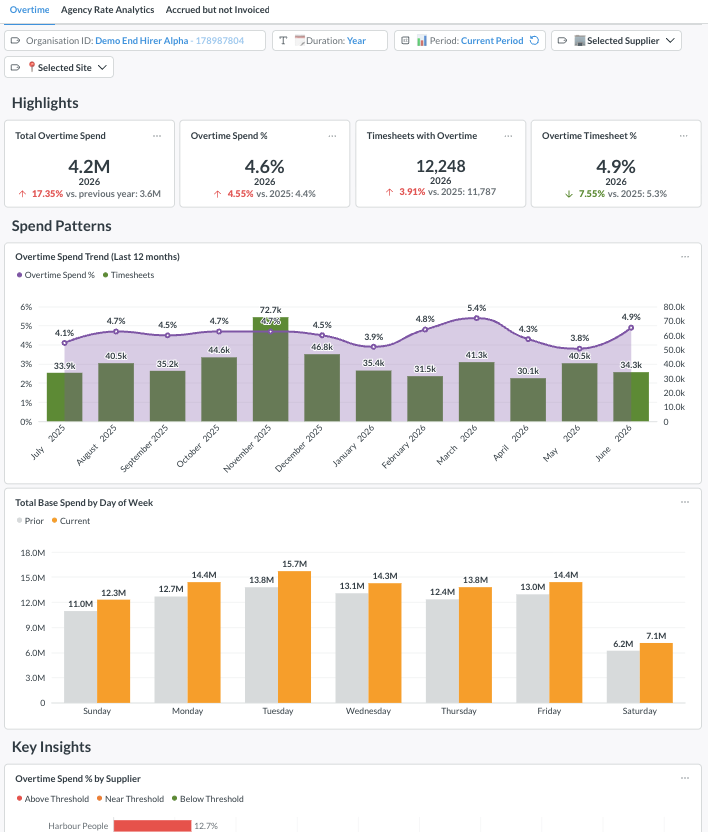Click the Organisation ID filter field
The height and width of the screenshot is (832, 708).
(135, 41)
